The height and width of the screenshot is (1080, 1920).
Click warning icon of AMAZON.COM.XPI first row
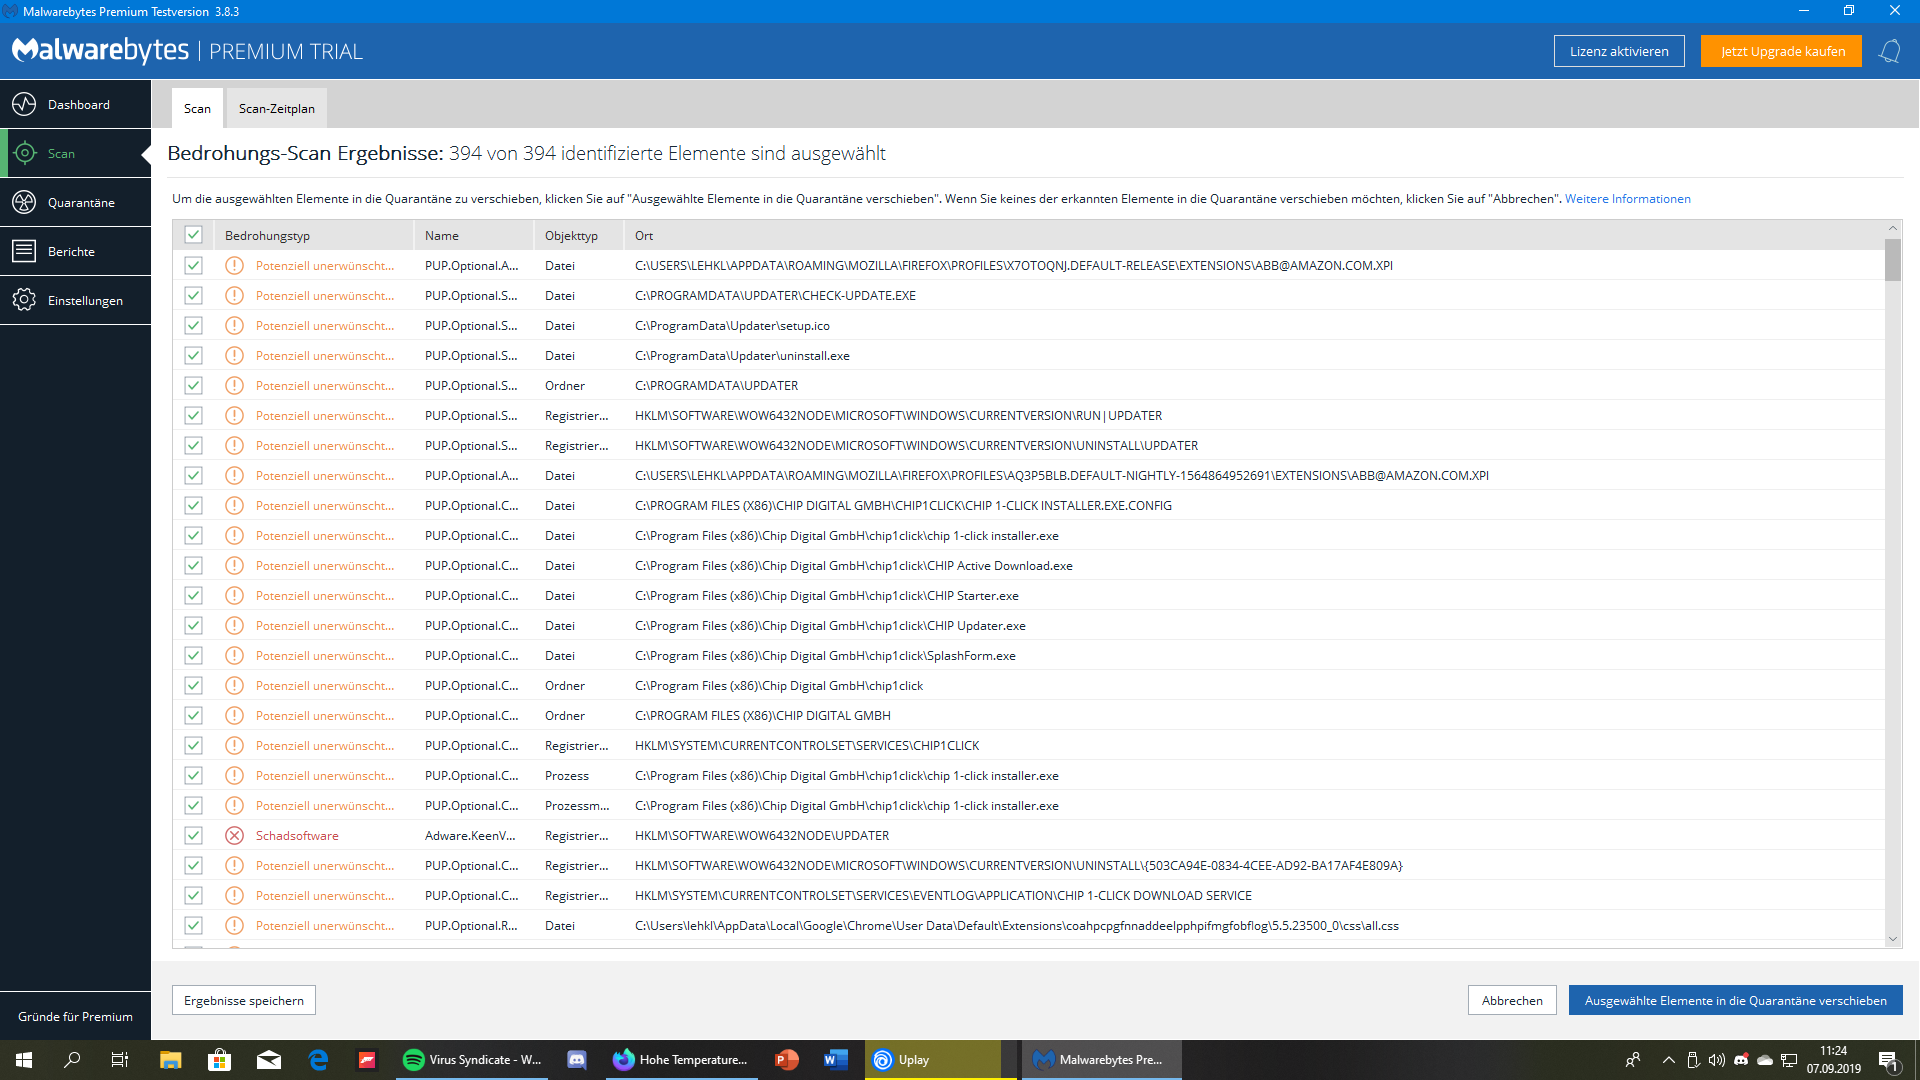coord(234,266)
